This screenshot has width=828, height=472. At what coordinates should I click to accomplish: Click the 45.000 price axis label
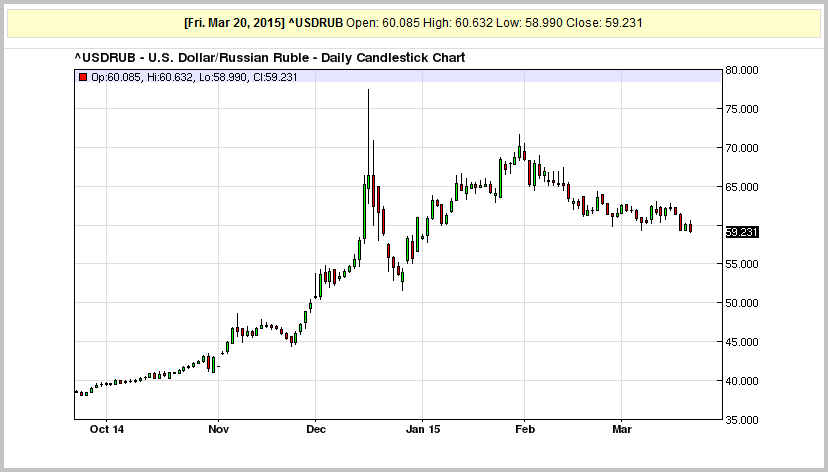pos(741,342)
